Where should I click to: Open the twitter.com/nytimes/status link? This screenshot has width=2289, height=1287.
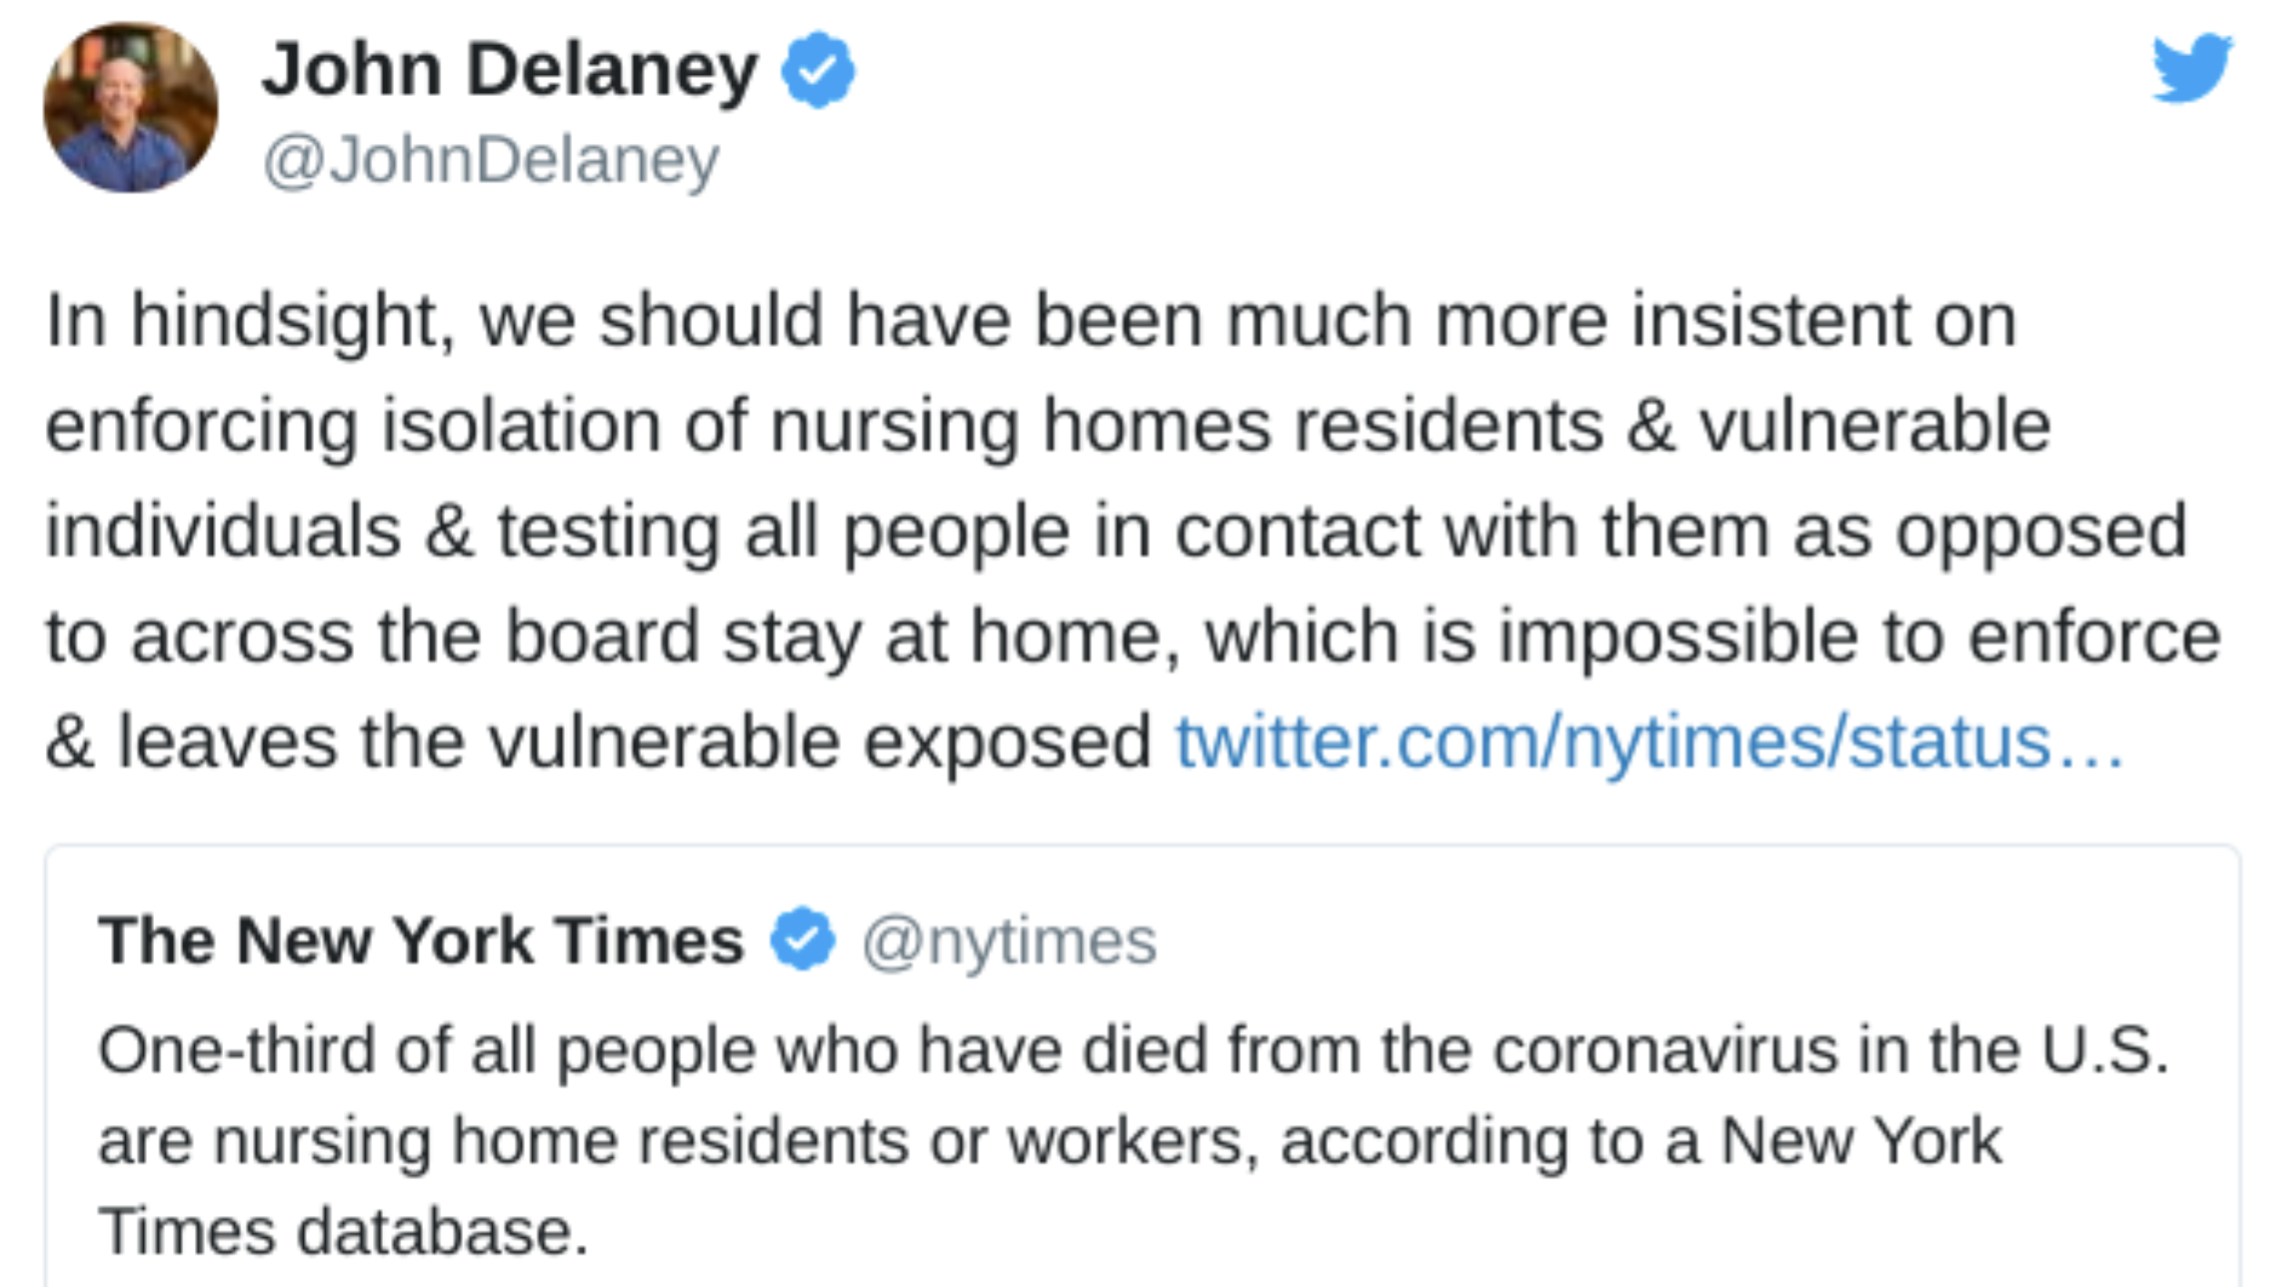click(1648, 742)
